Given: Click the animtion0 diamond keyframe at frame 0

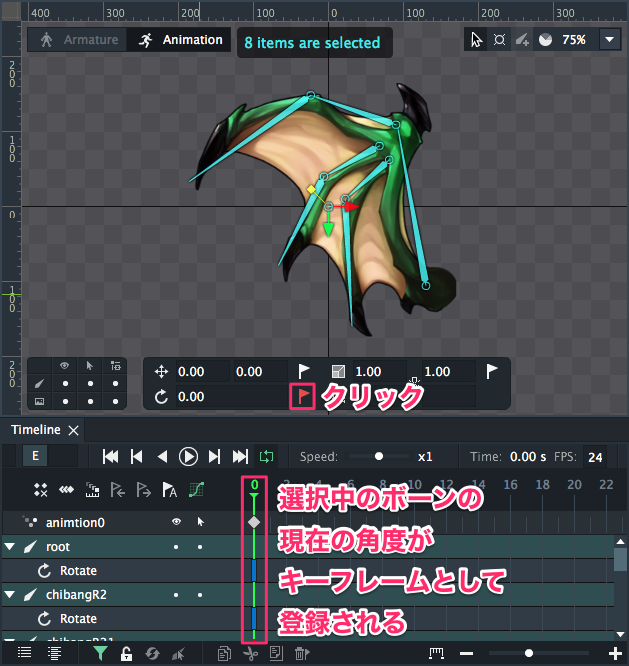Looking at the screenshot, I should 254,522.
